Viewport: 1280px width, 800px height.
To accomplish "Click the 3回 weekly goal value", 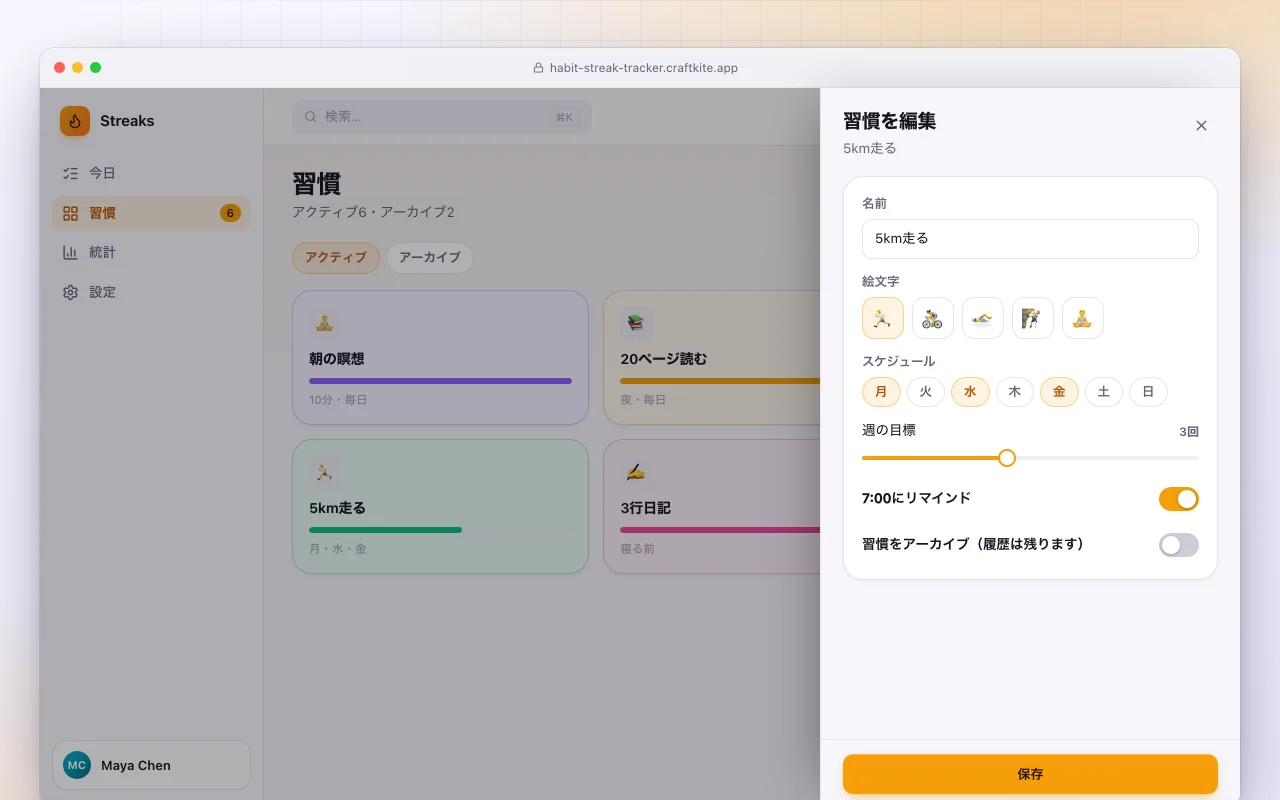I will pos(1189,432).
